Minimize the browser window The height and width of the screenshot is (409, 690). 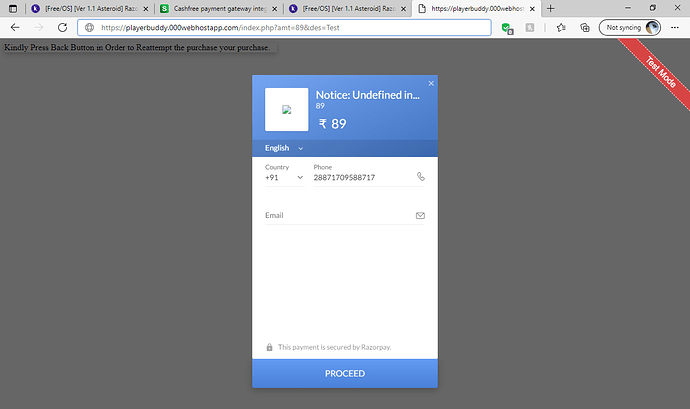click(x=628, y=8)
